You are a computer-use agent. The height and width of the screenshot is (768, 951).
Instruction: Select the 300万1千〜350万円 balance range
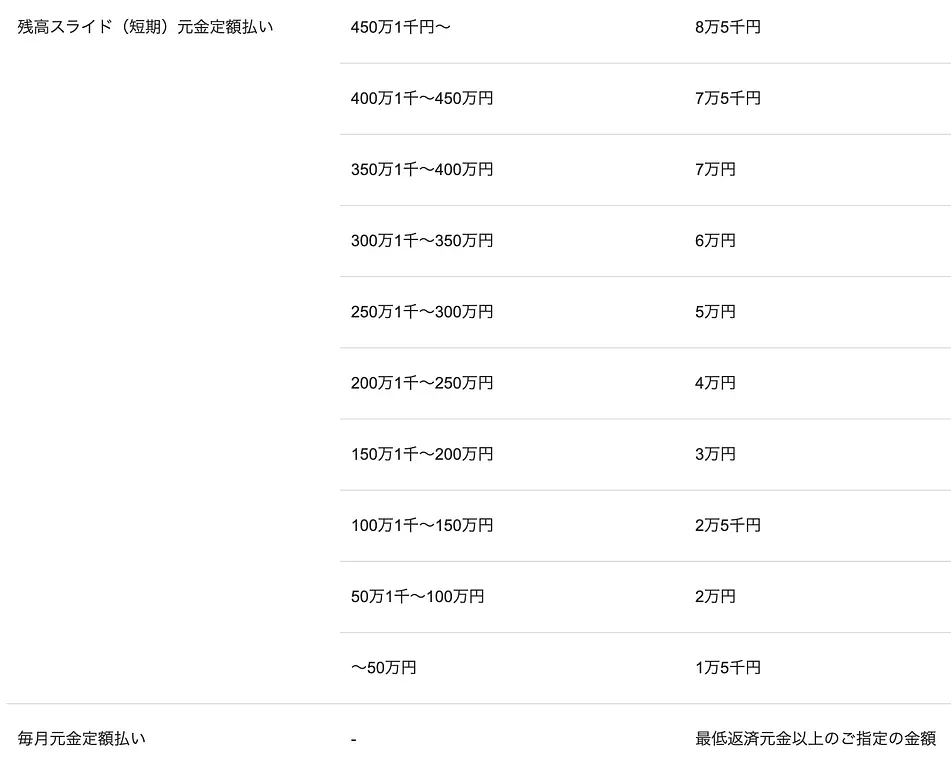coord(422,240)
